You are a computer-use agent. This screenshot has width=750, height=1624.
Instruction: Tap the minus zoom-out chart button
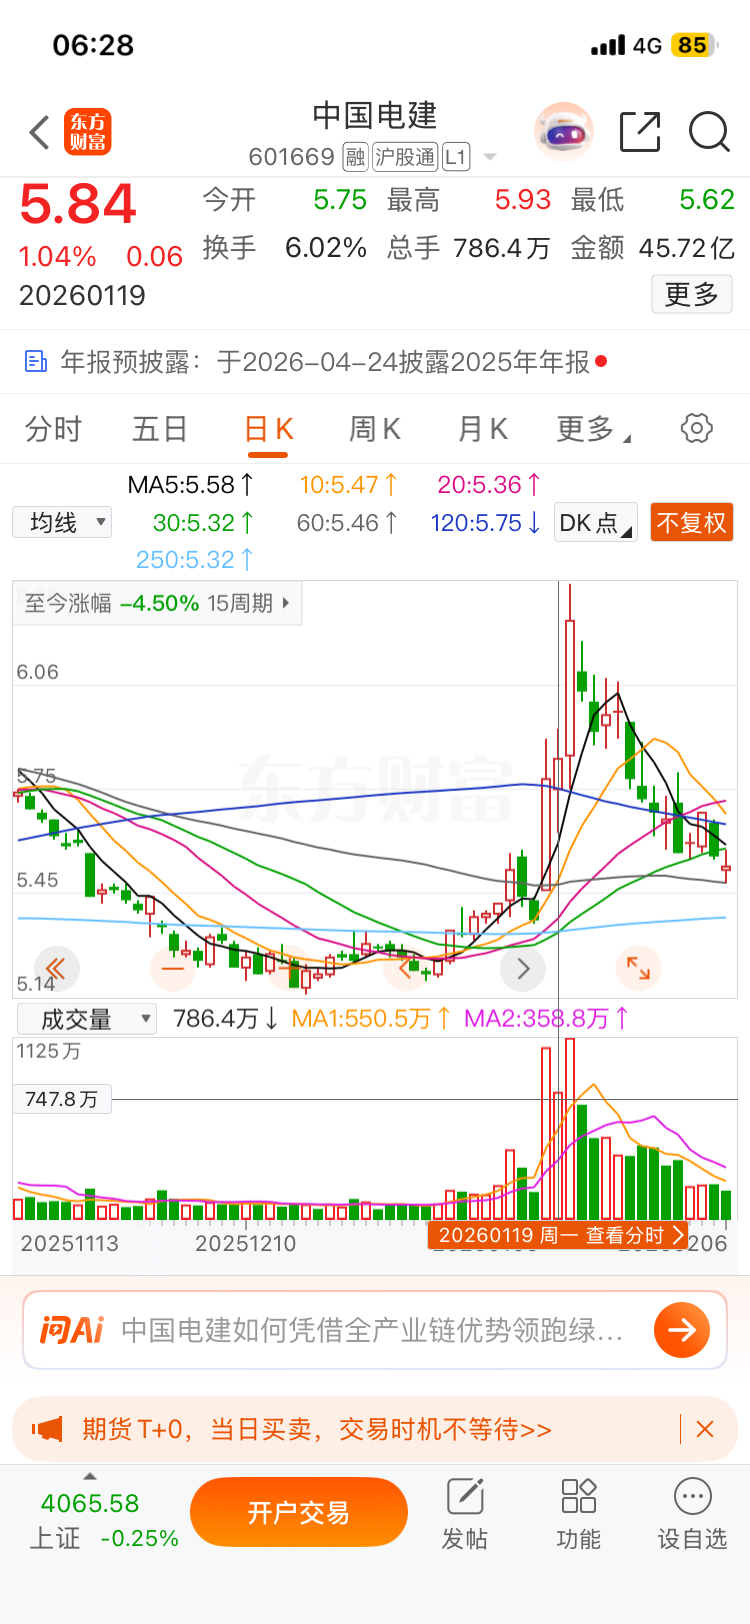(172, 968)
